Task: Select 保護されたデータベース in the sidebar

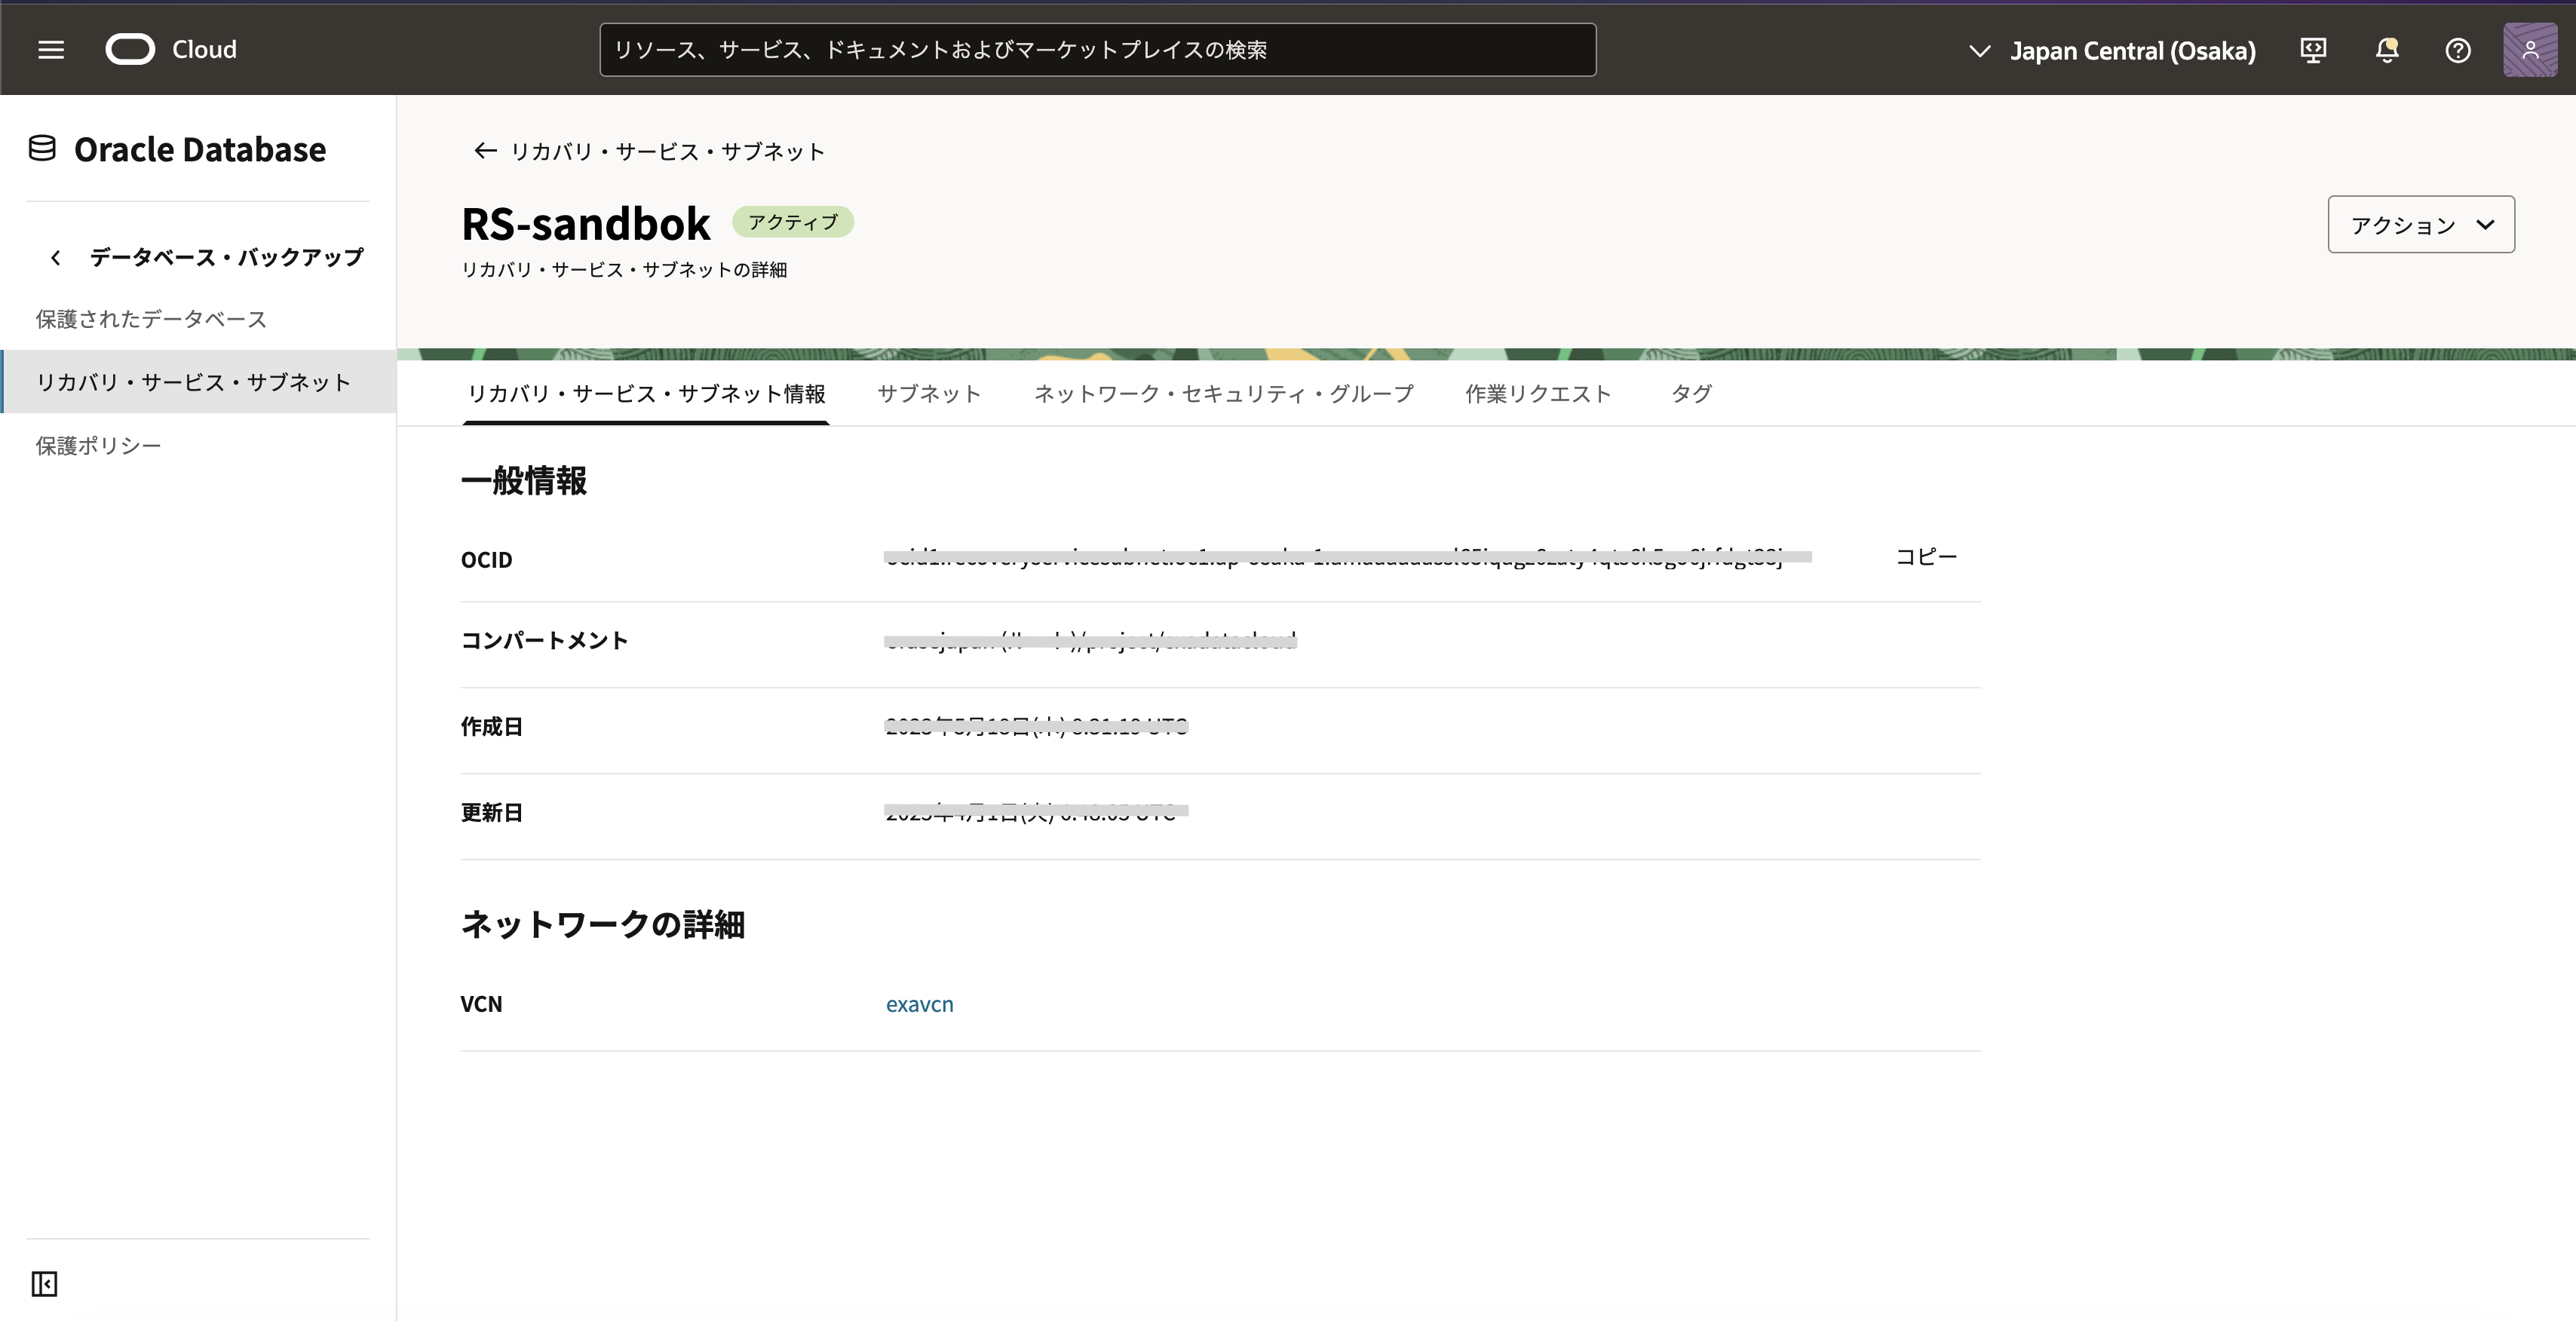Action: point(151,319)
